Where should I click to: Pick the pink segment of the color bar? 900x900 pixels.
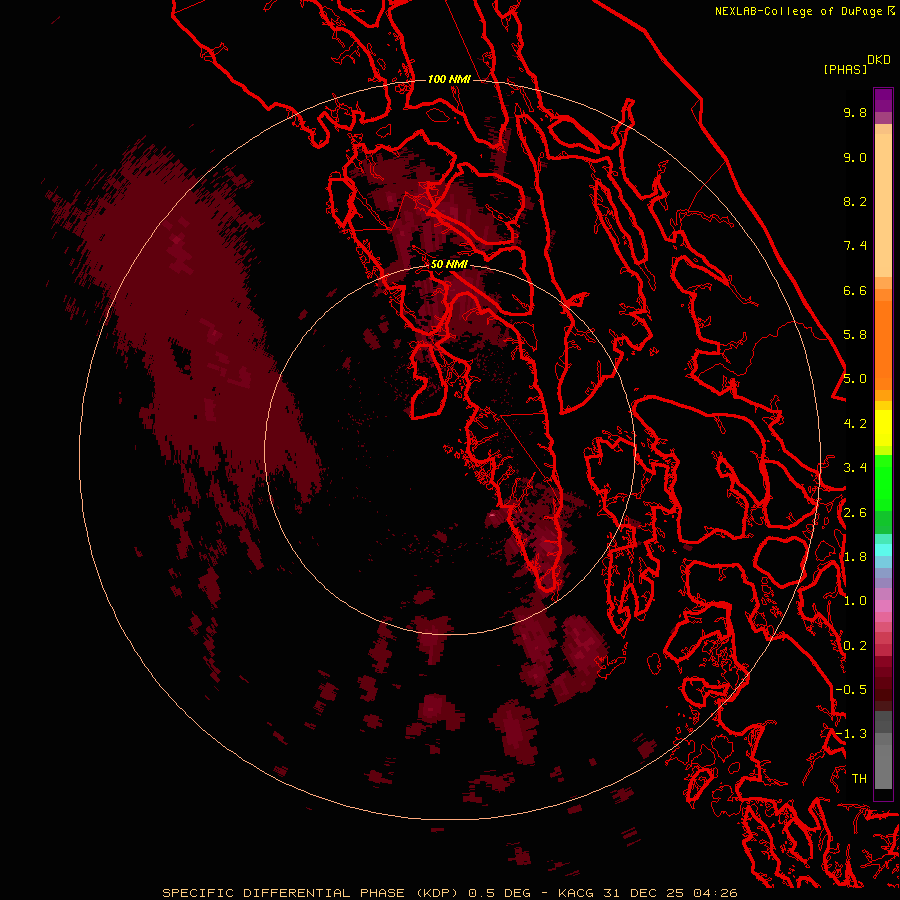pyautogui.click(x=883, y=606)
